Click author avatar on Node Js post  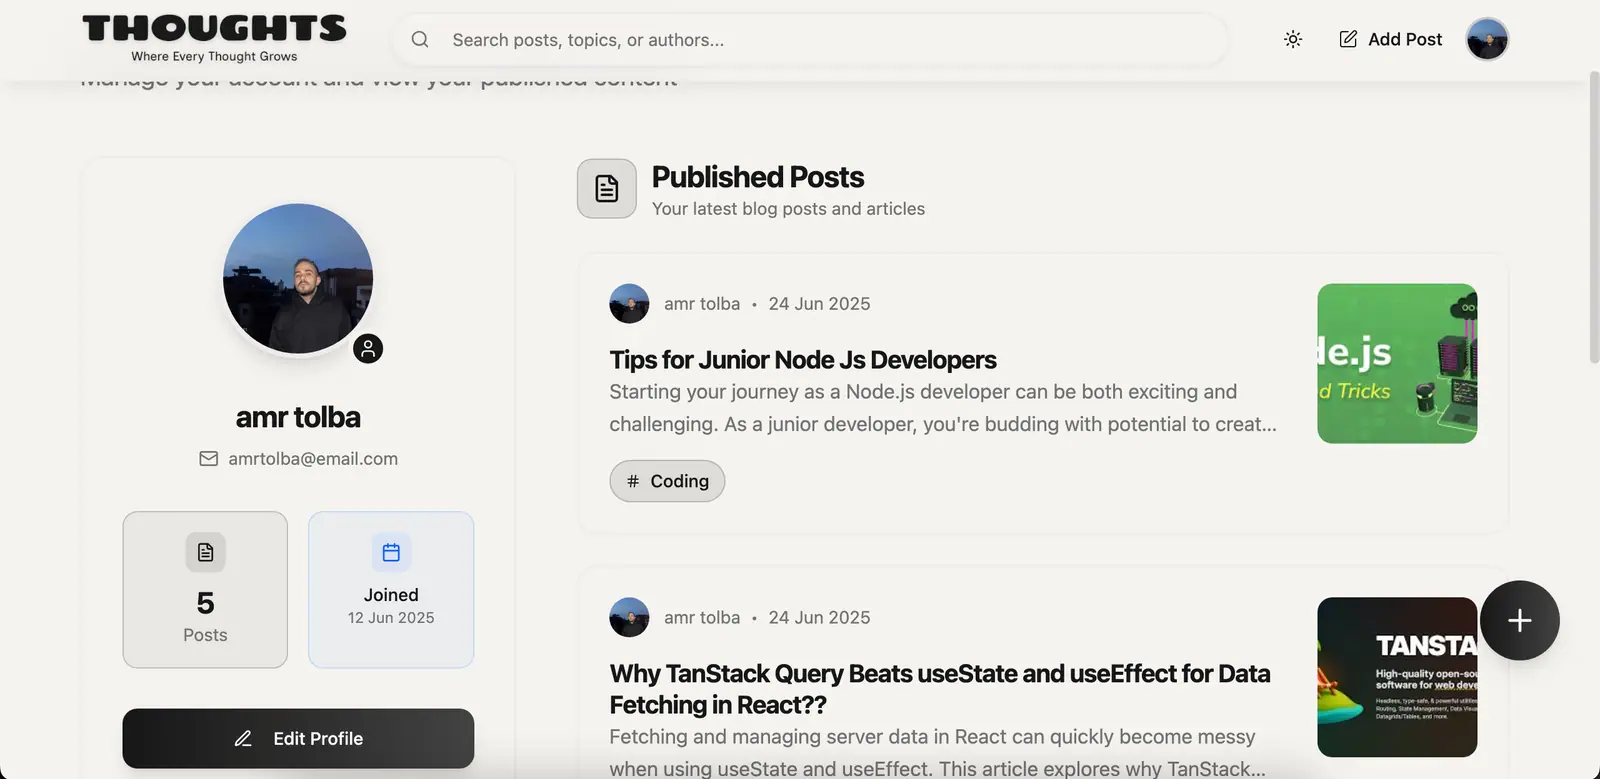(629, 304)
